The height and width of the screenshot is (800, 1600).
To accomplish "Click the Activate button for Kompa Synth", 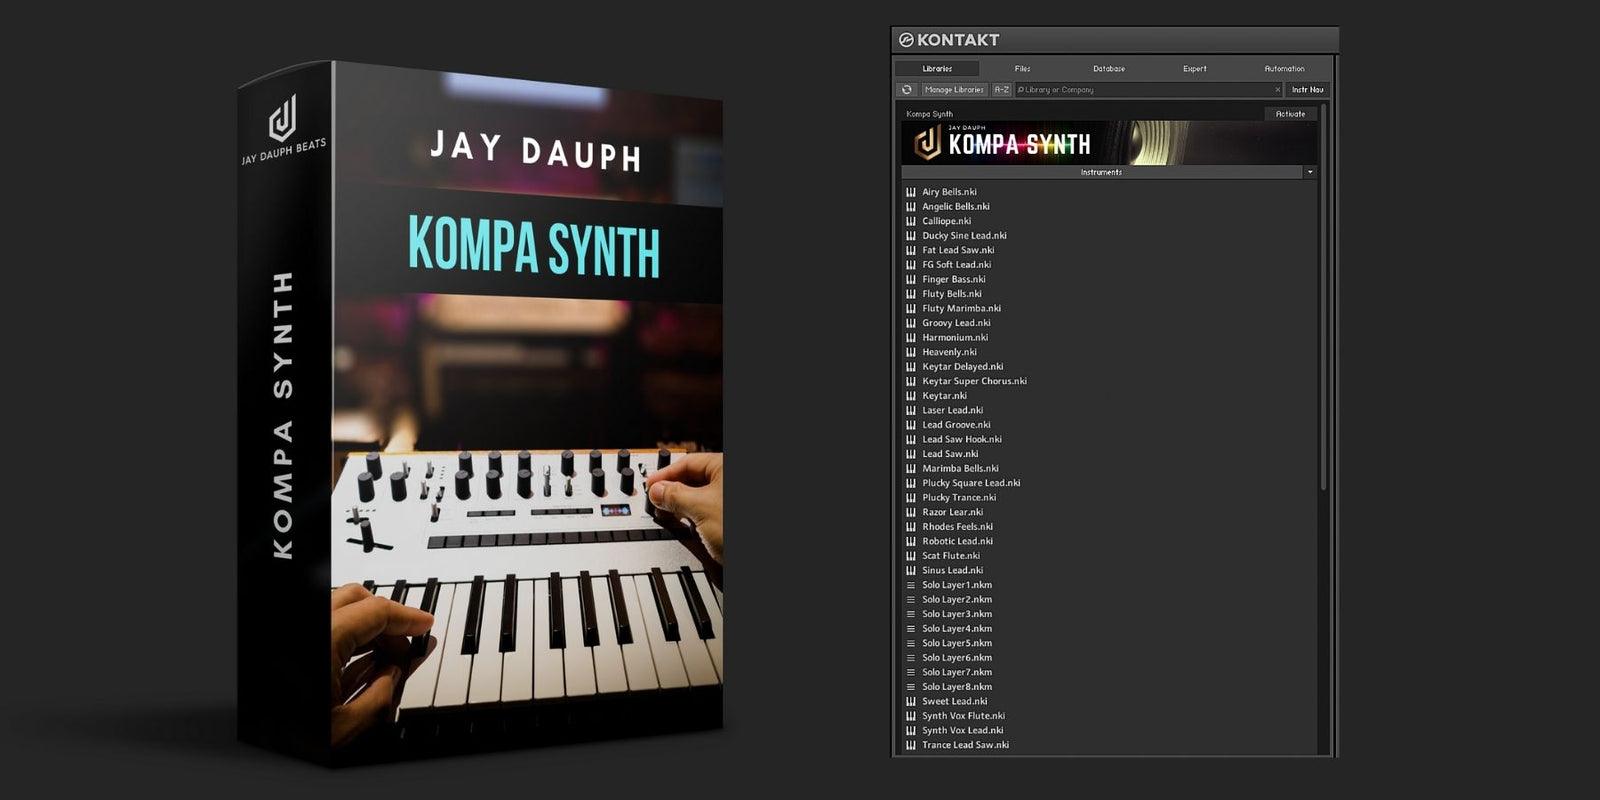I will [x=1290, y=114].
